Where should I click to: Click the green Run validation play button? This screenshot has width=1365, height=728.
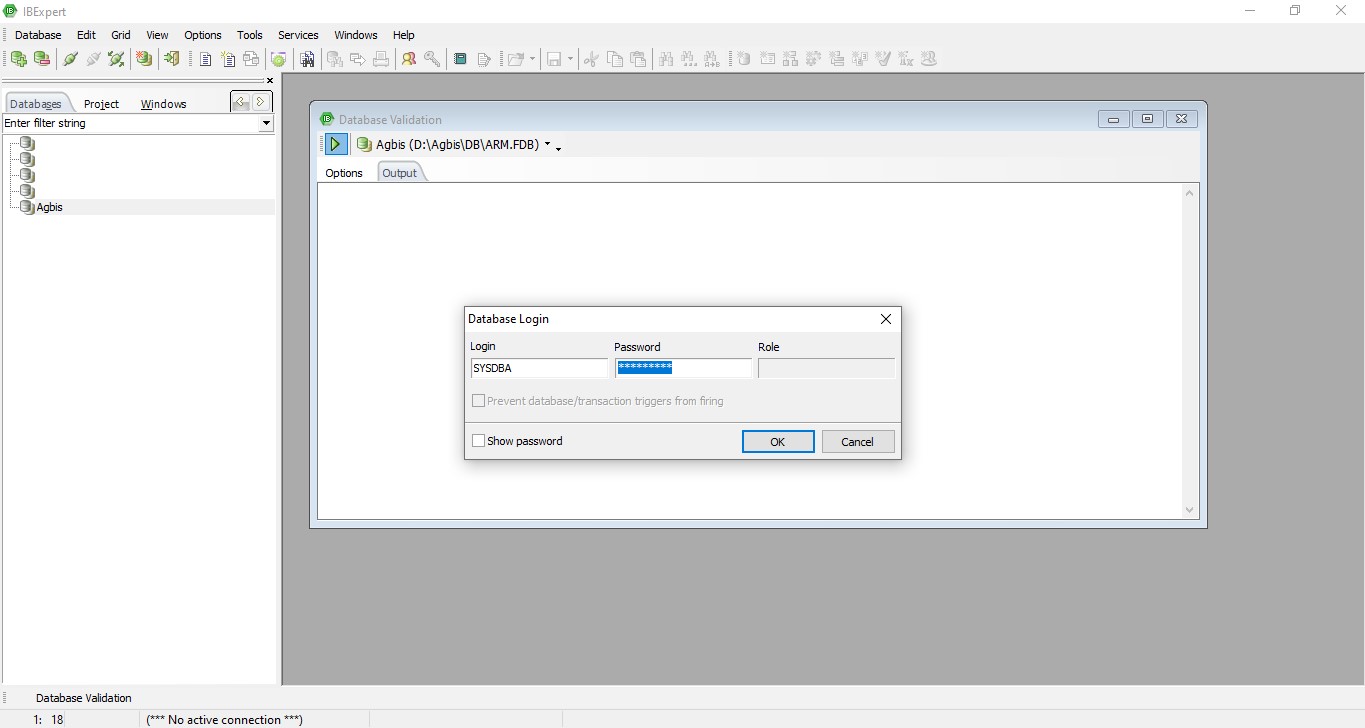pyautogui.click(x=335, y=144)
